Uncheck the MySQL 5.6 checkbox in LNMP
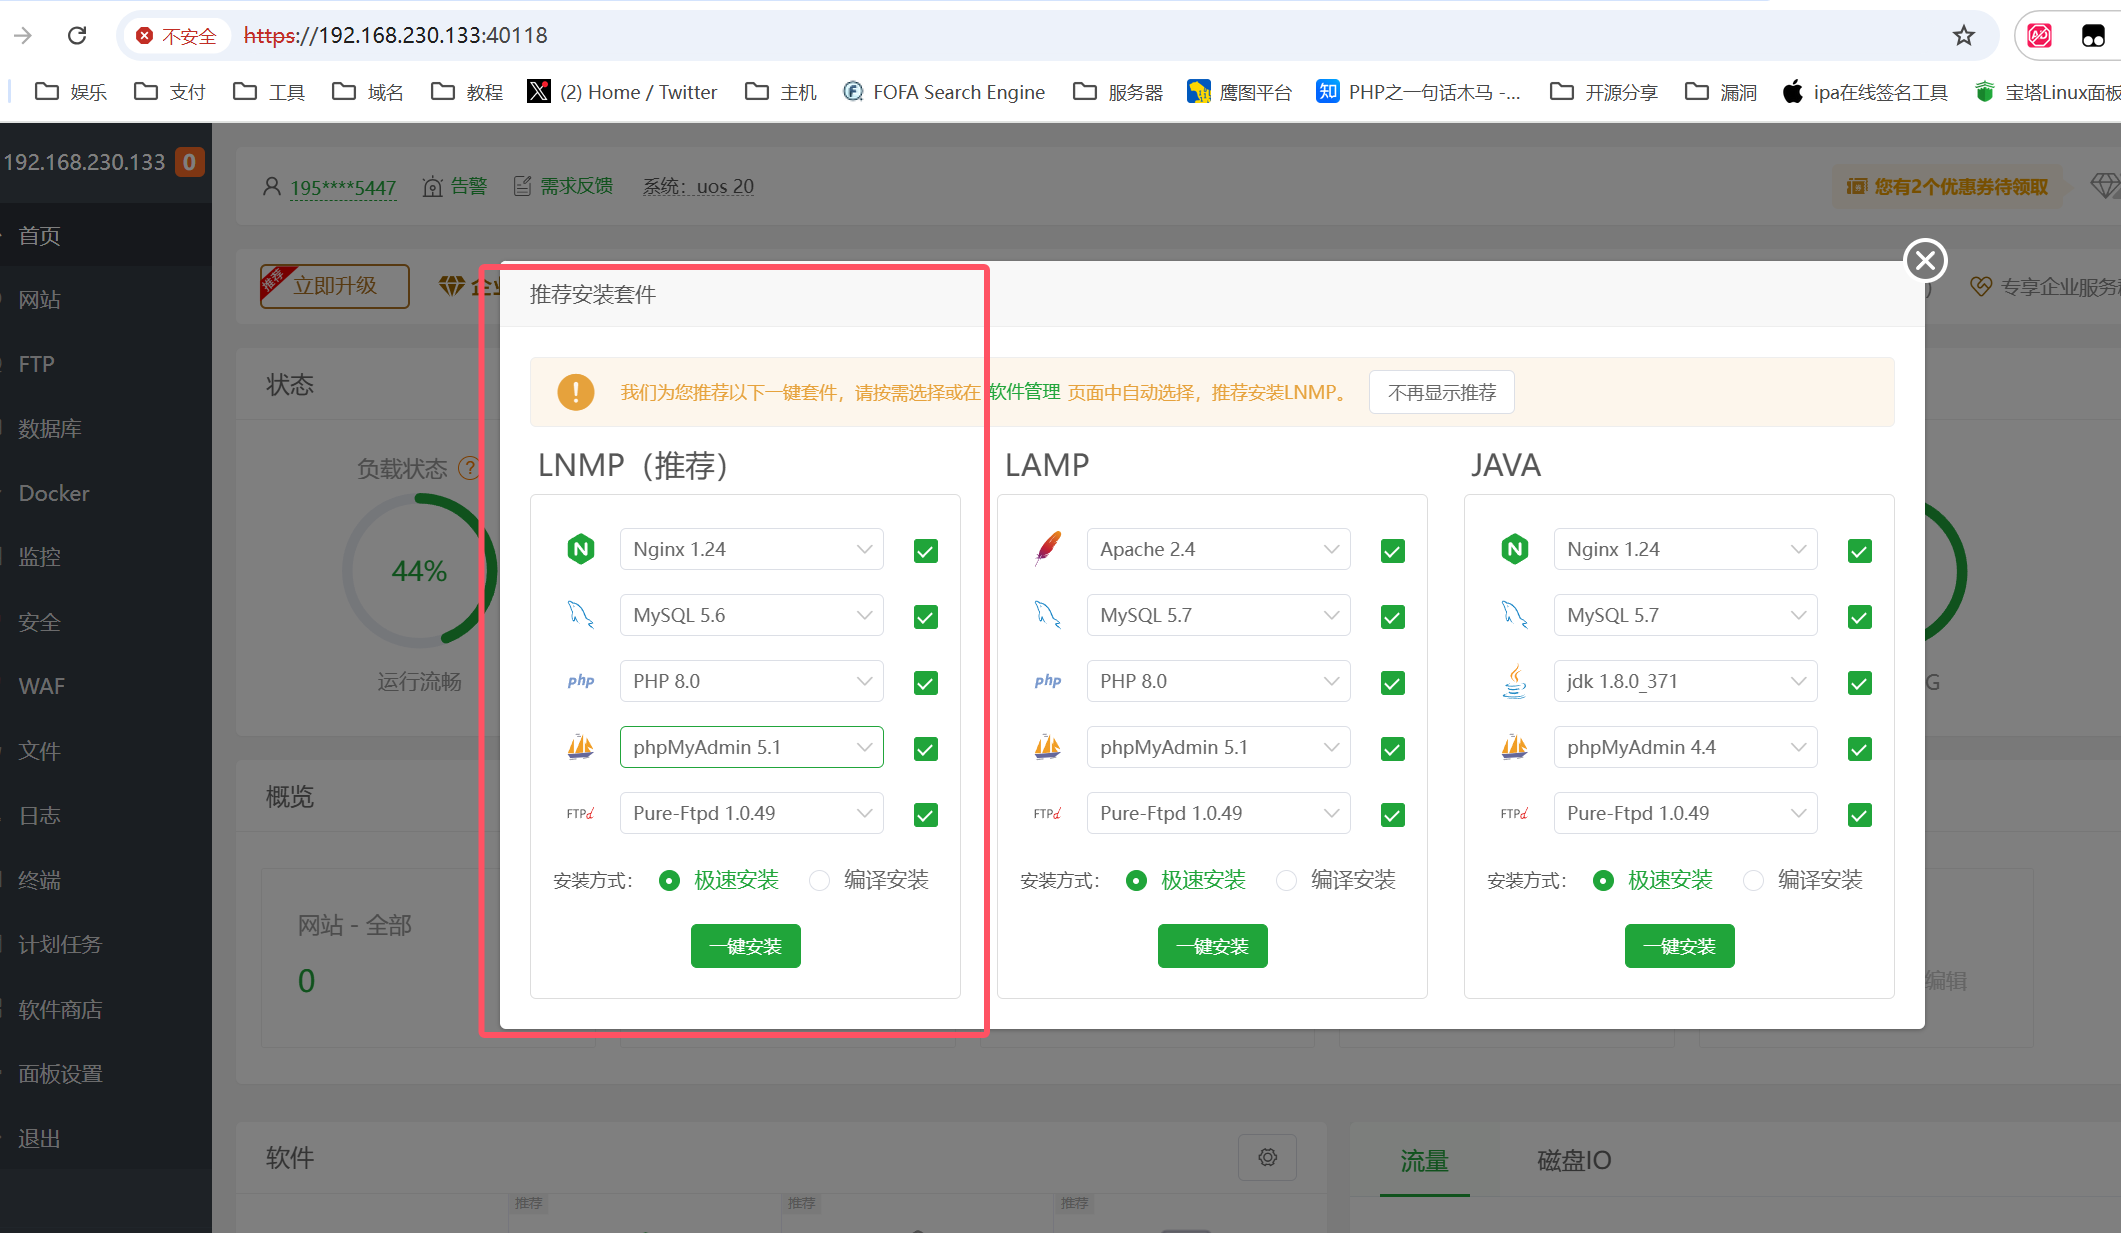 (x=926, y=617)
